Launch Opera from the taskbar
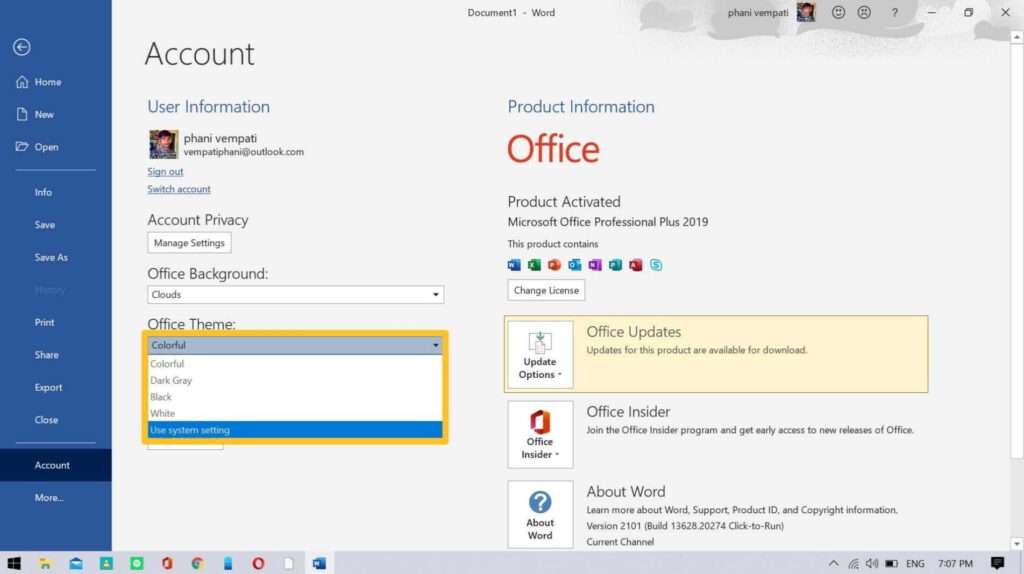 tap(258, 563)
